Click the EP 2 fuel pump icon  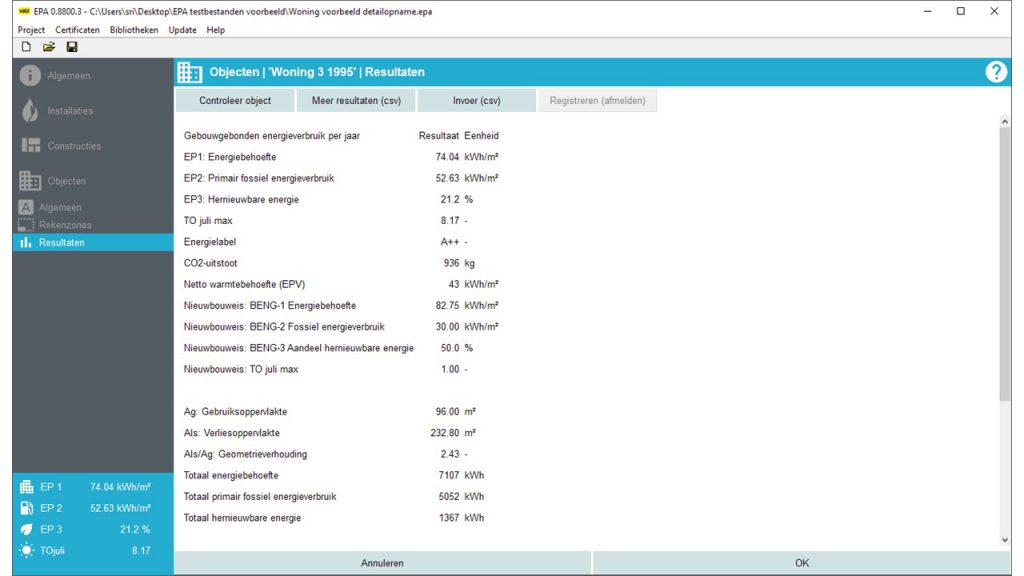26,508
